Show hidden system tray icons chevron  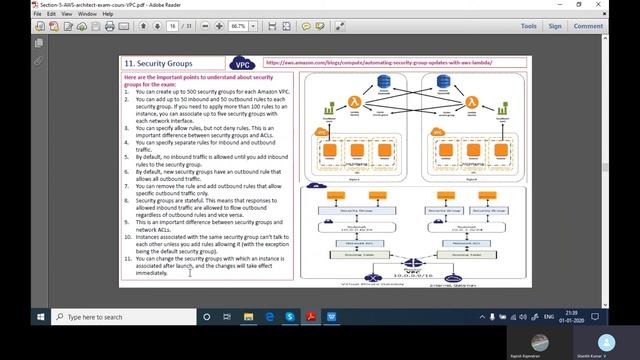pyautogui.click(x=482, y=317)
